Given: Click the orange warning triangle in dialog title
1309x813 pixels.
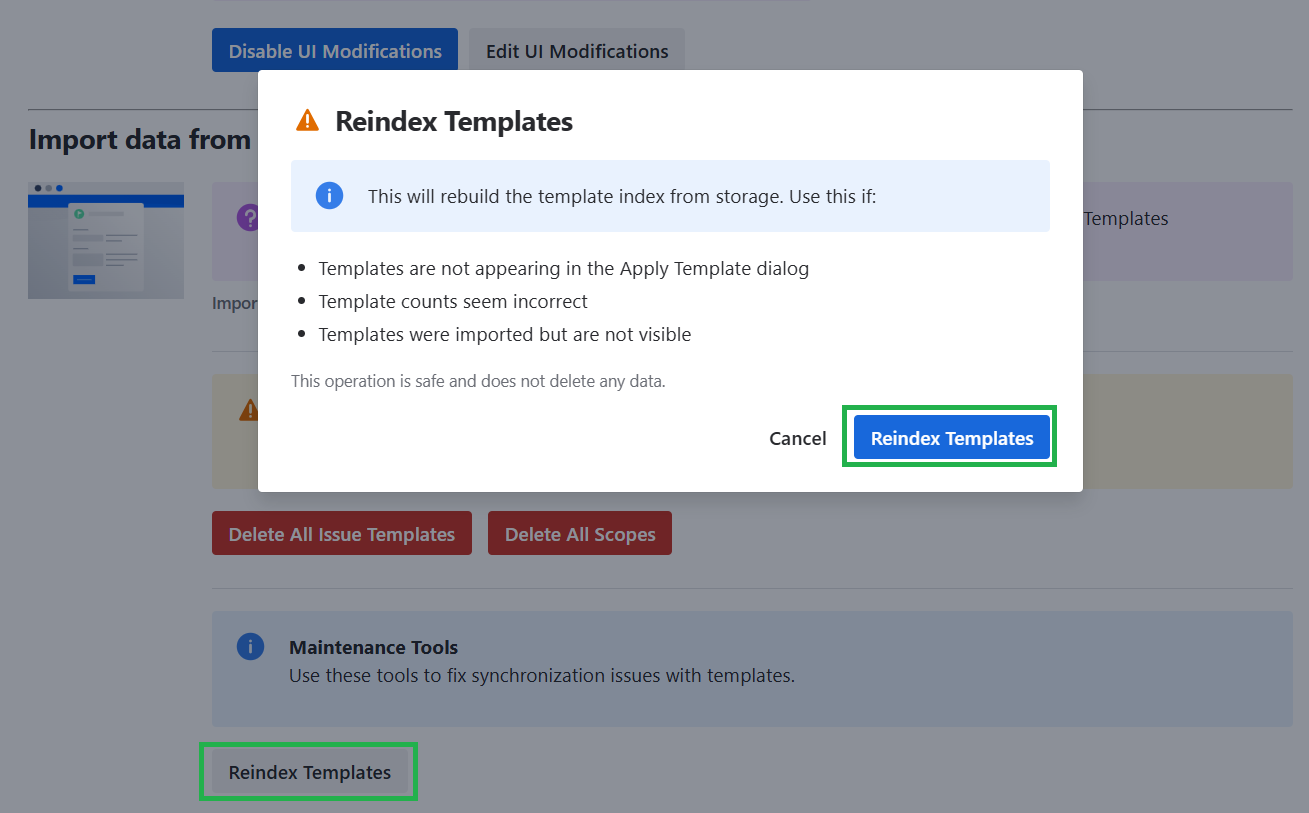Looking at the screenshot, I should coord(307,121).
